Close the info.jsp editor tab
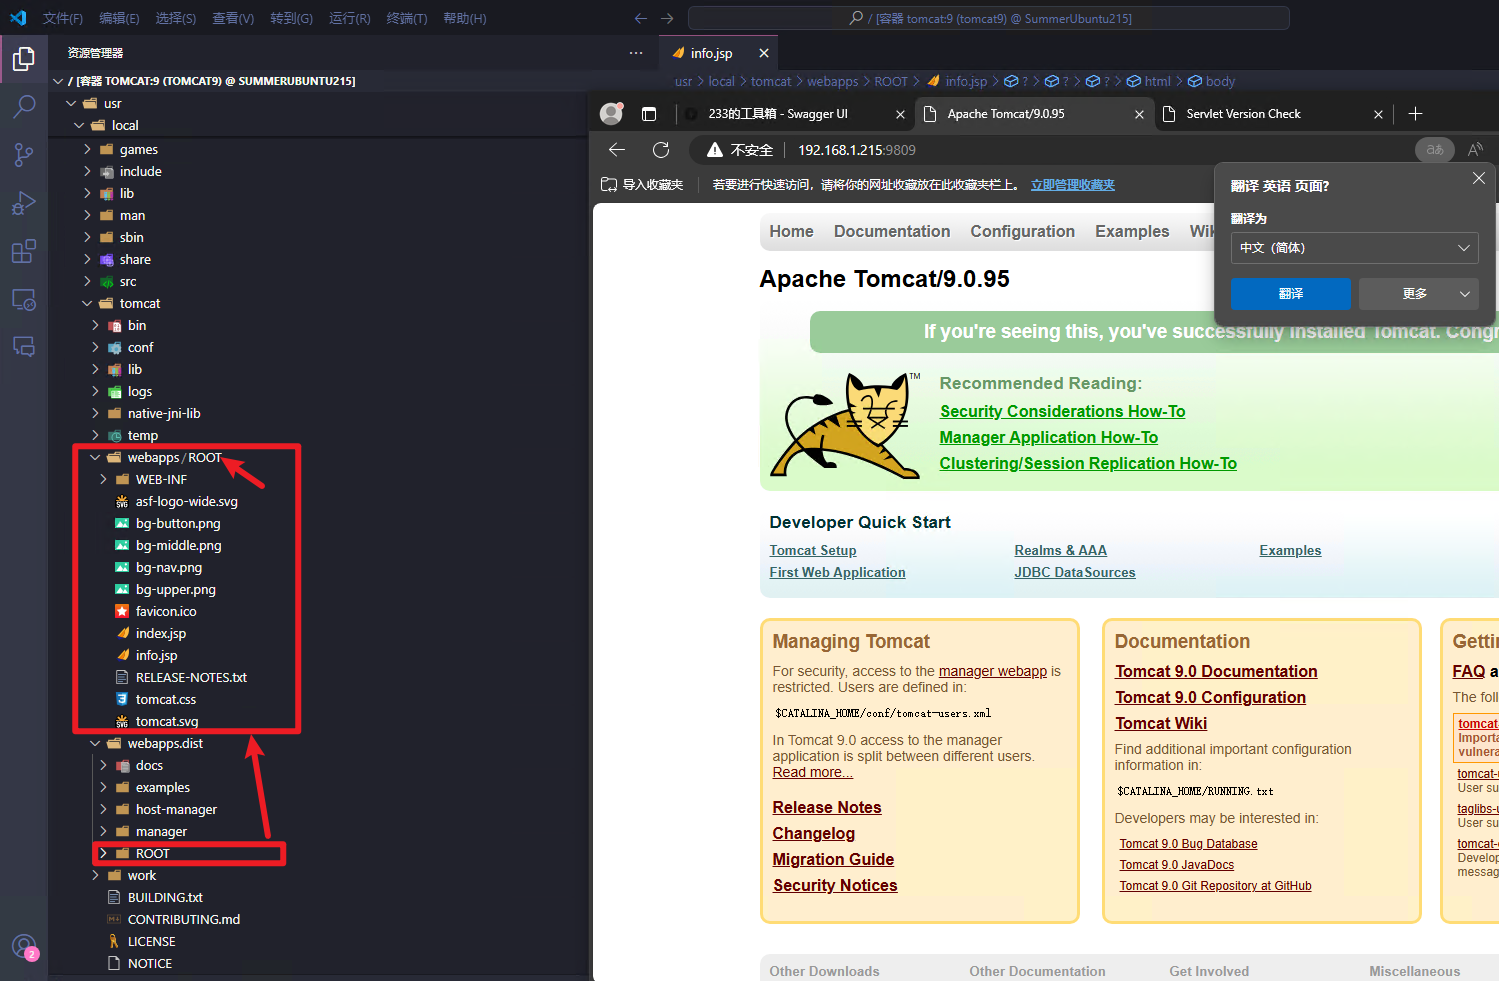The height and width of the screenshot is (981, 1499). coord(764,53)
